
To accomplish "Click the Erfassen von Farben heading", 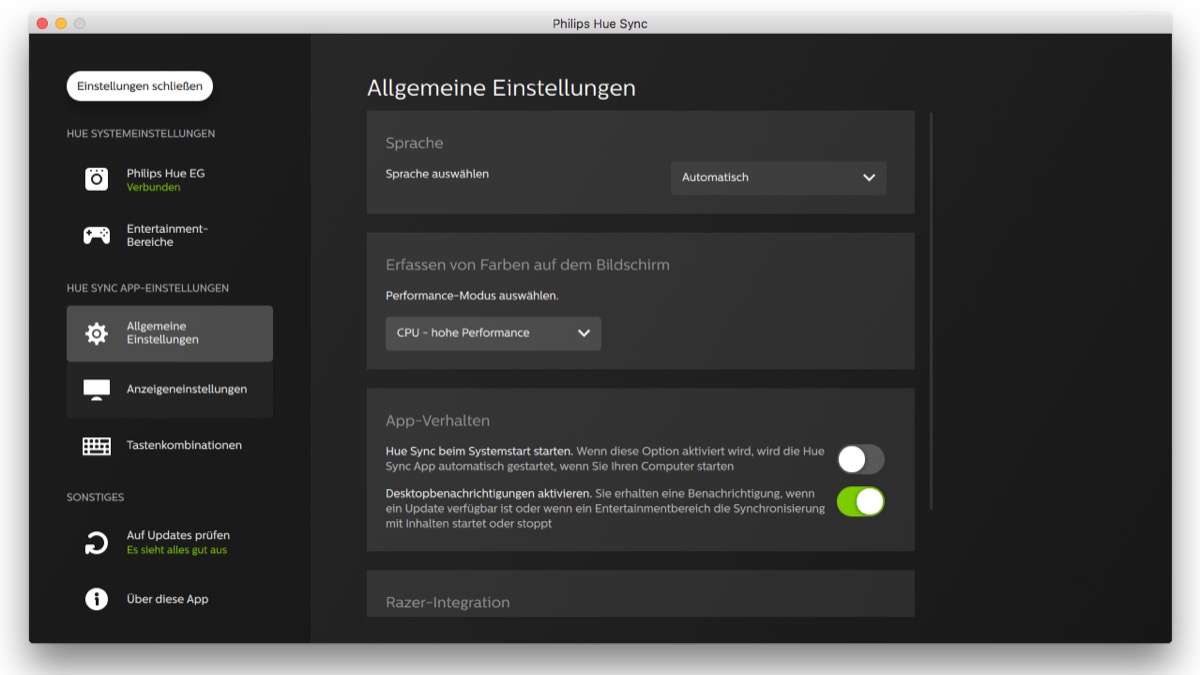I will (527, 265).
